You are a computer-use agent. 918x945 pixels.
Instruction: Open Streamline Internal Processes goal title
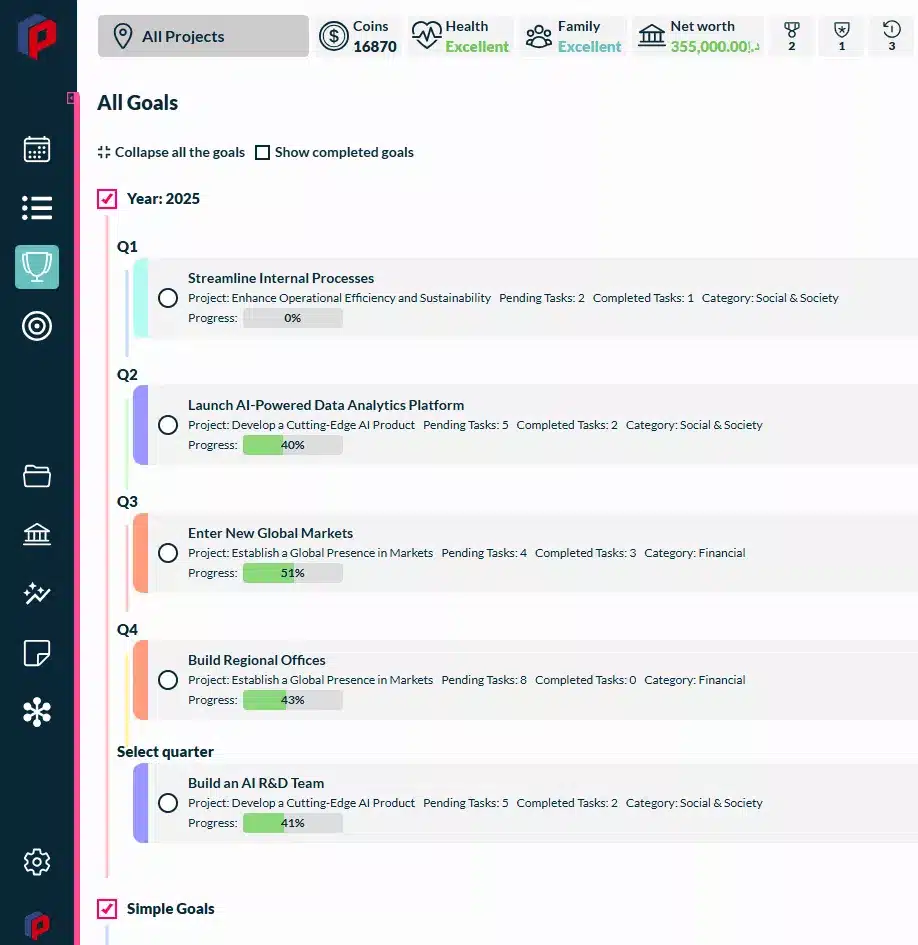click(x=281, y=278)
